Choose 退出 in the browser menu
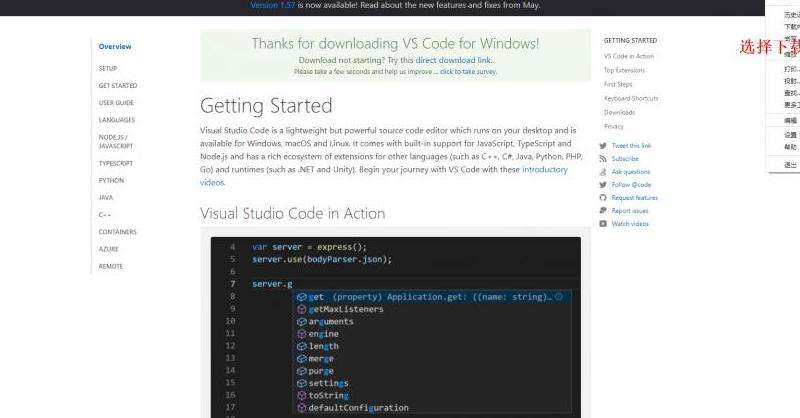Viewport: 800px width, 418px height. click(x=790, y=165)
